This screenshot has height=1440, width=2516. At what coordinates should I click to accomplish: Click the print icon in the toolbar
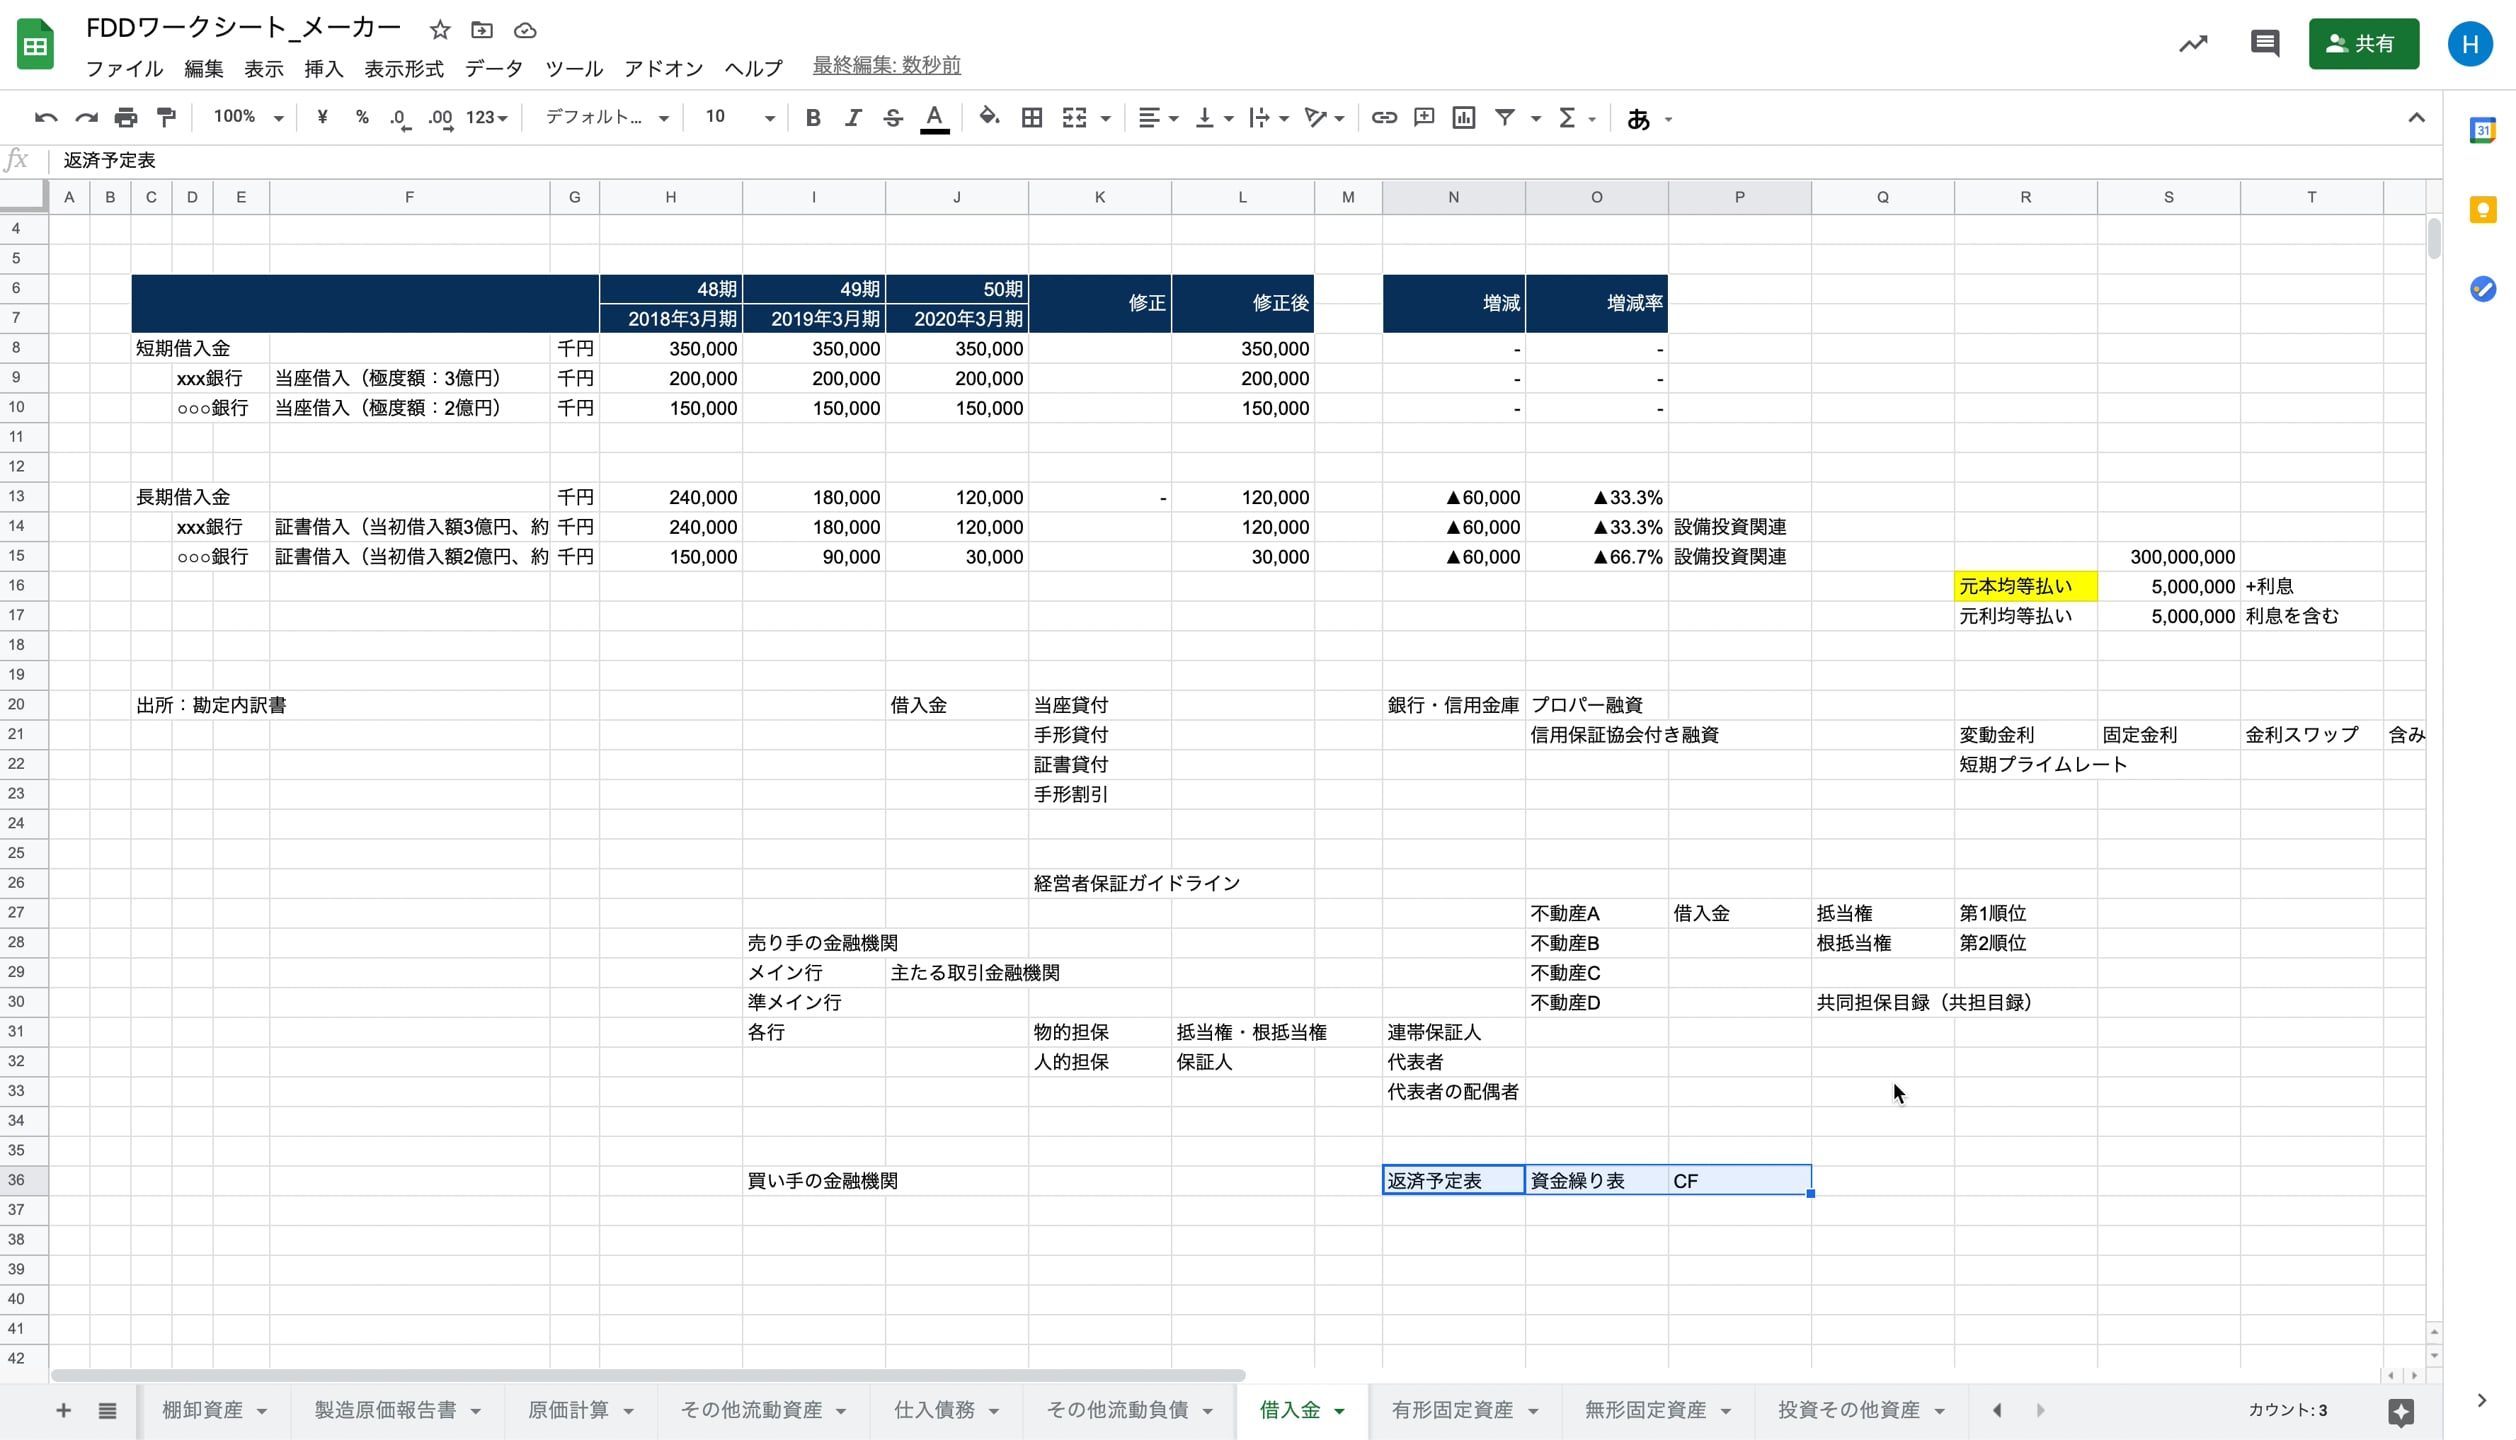click(125, 118)
